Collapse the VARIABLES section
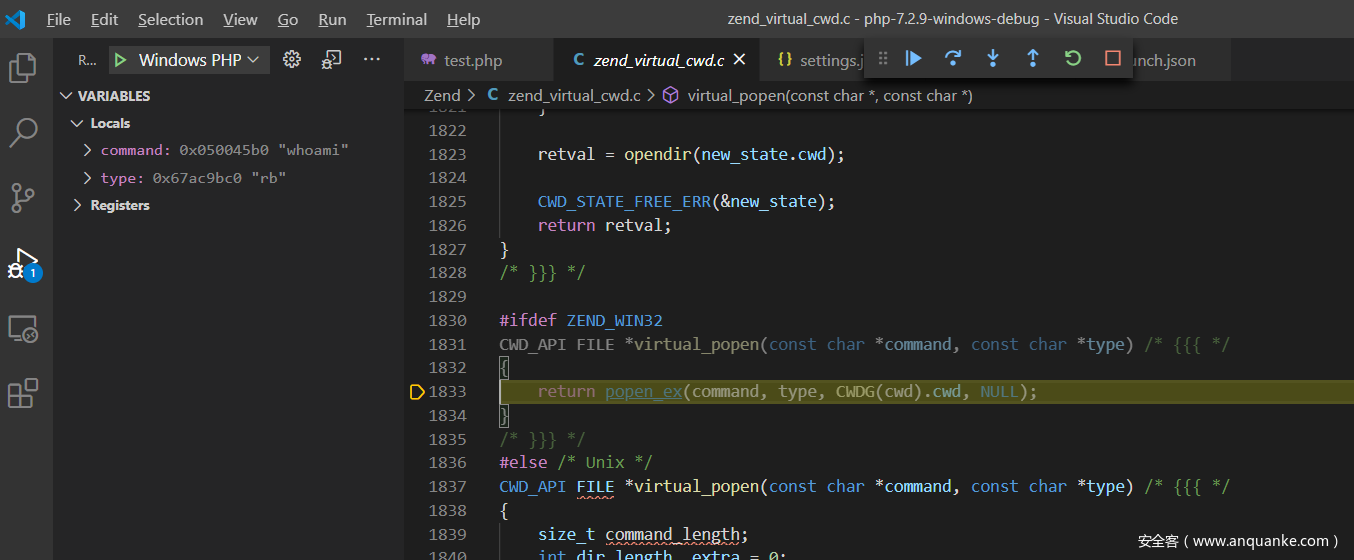This screenshot has height=560, width=1354. (67, 96)
